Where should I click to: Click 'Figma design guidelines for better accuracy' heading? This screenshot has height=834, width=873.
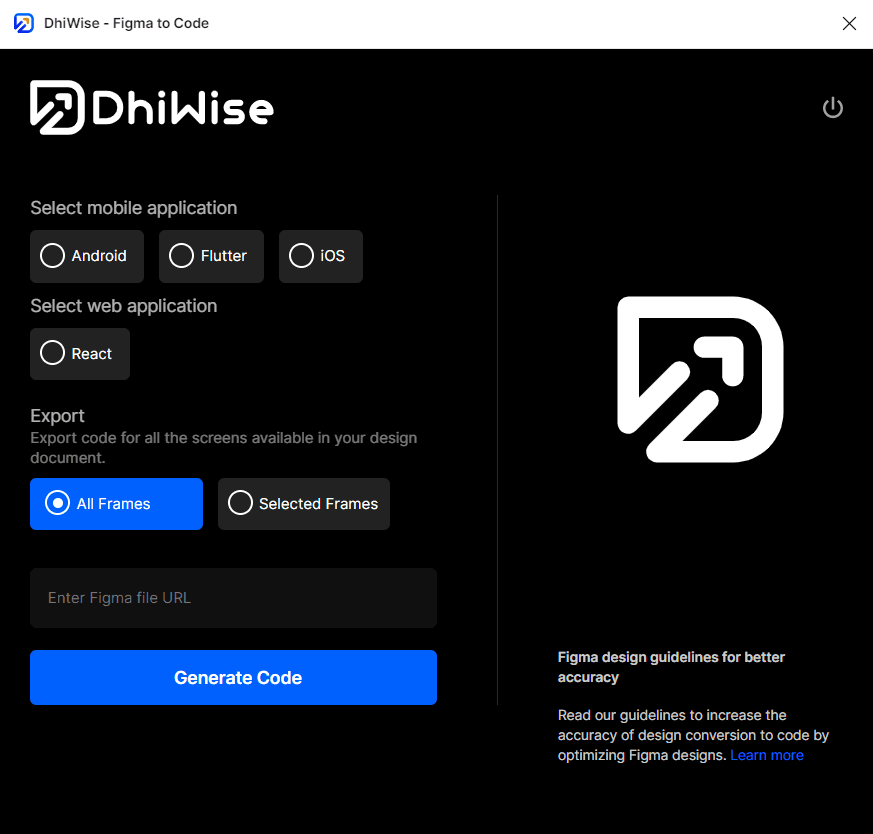tap(671, 667)
